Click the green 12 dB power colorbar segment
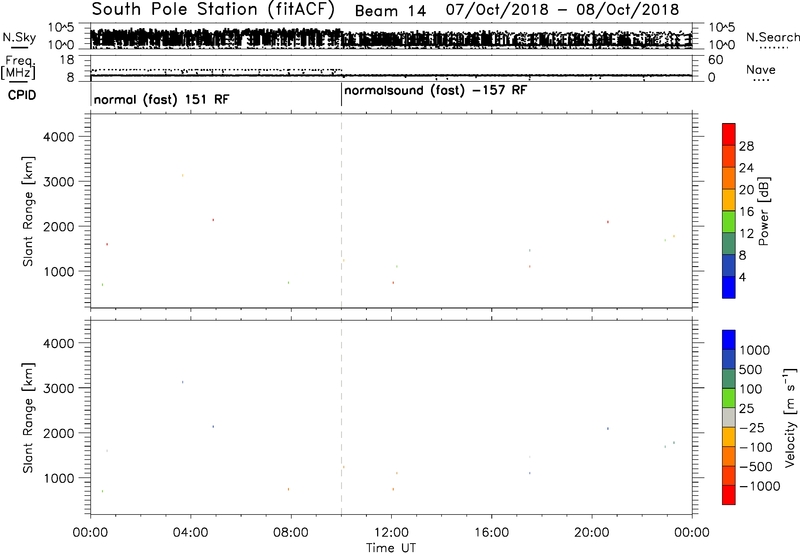 pyautogui.click(x=729, y=222)
